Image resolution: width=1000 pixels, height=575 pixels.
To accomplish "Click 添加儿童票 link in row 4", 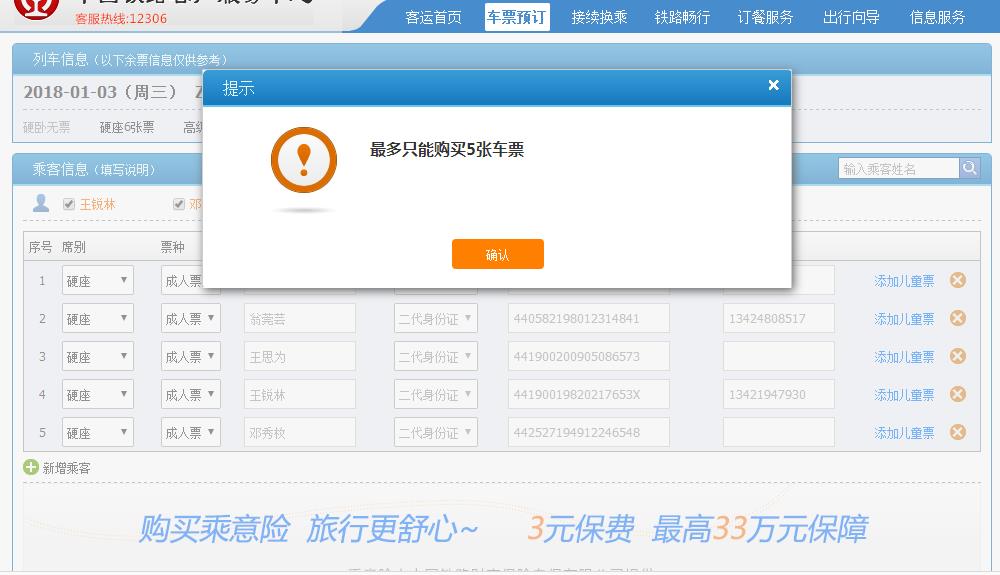I will coord(904,395).
